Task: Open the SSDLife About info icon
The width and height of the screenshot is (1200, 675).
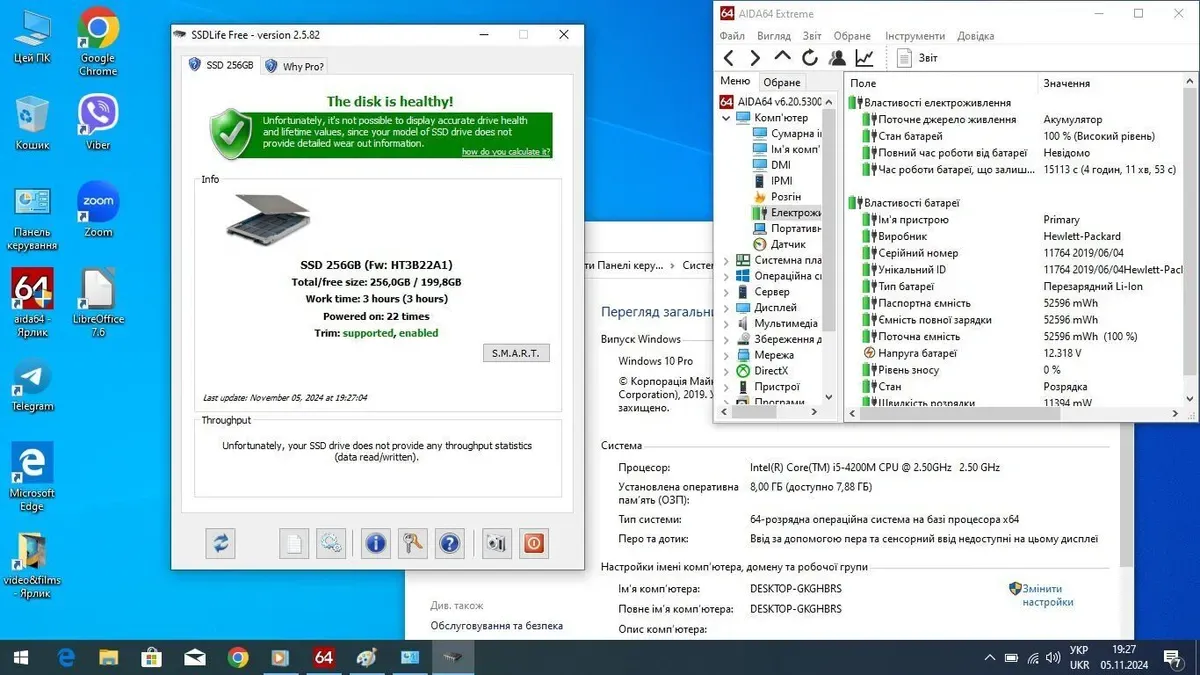Action: tap(375, 543)
